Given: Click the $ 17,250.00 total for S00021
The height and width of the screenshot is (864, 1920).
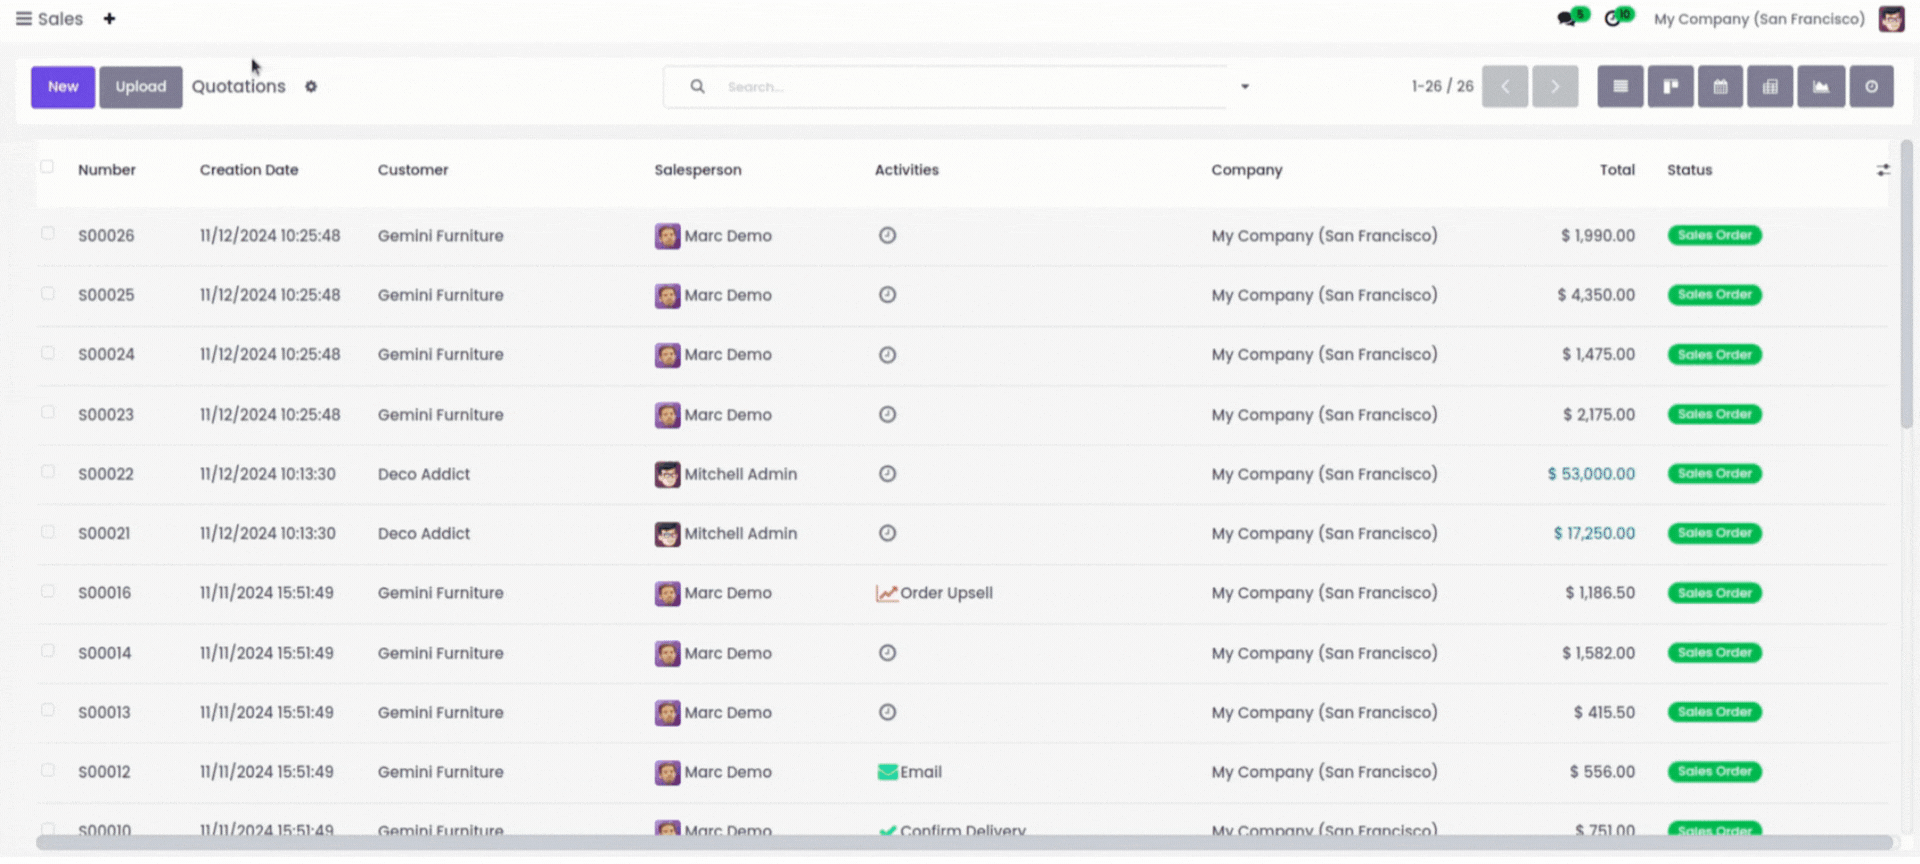Looking at the screenshot, I should pos(1594,534).
